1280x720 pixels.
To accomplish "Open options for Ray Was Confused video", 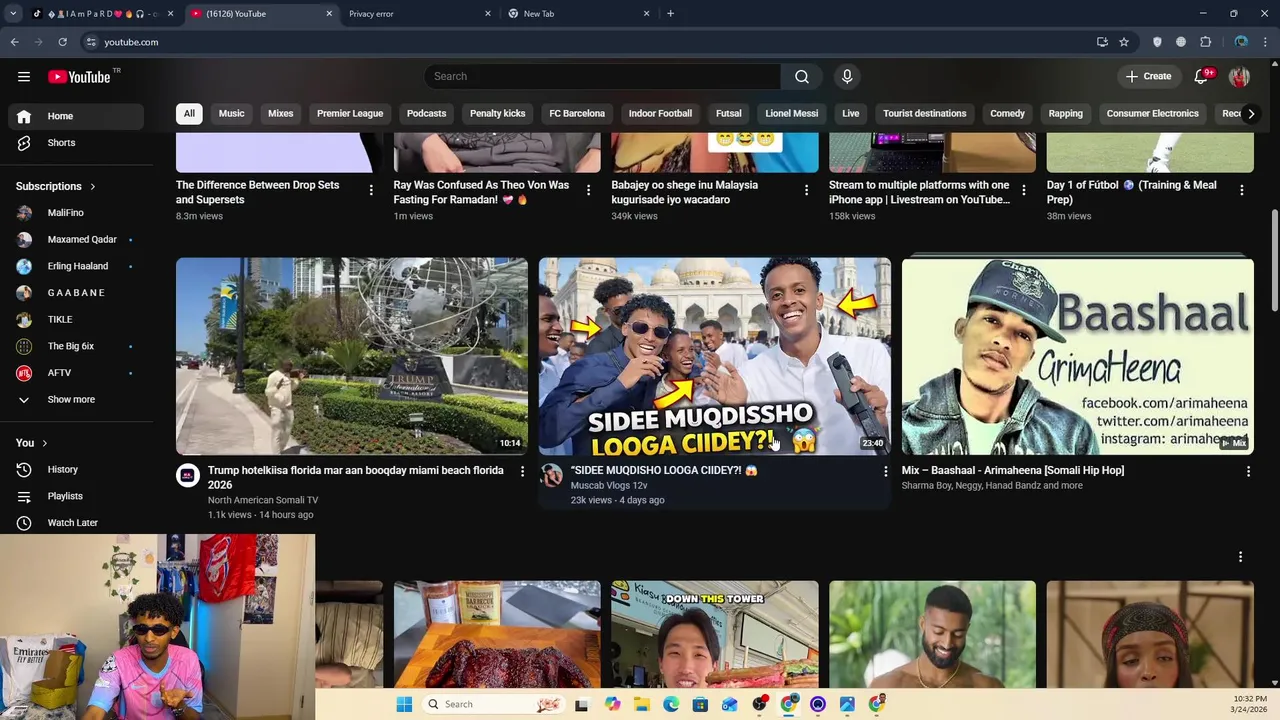I will coord(588,190).
